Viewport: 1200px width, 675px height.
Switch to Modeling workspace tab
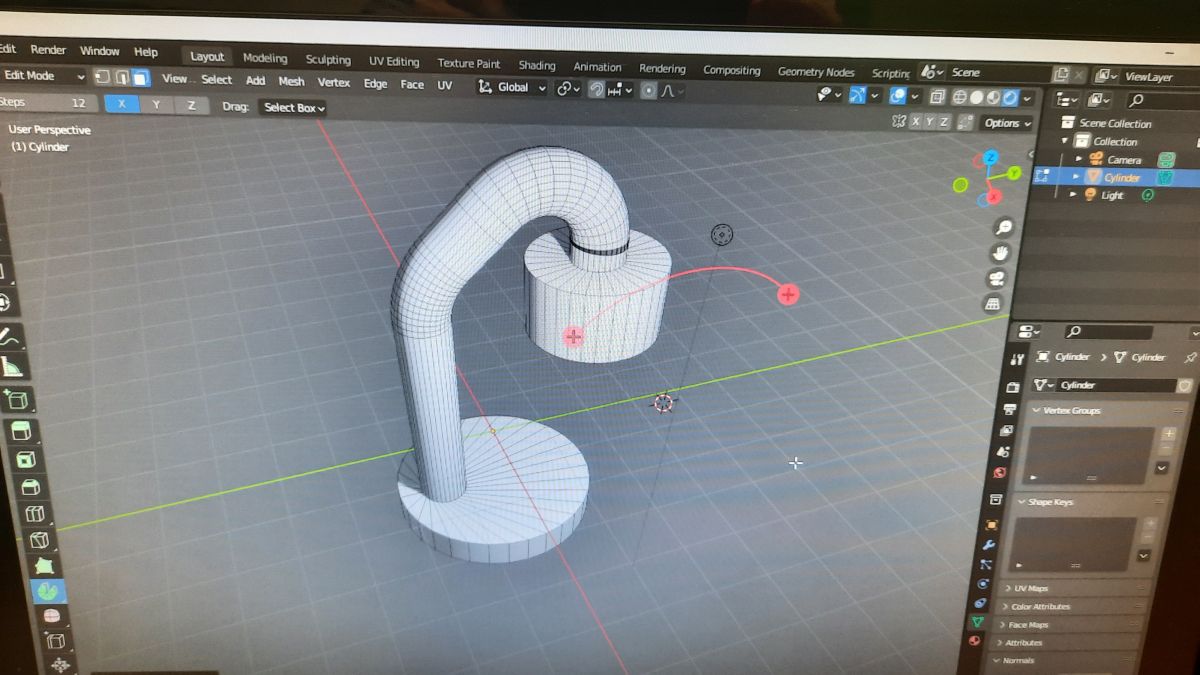(x=265, y=58)
